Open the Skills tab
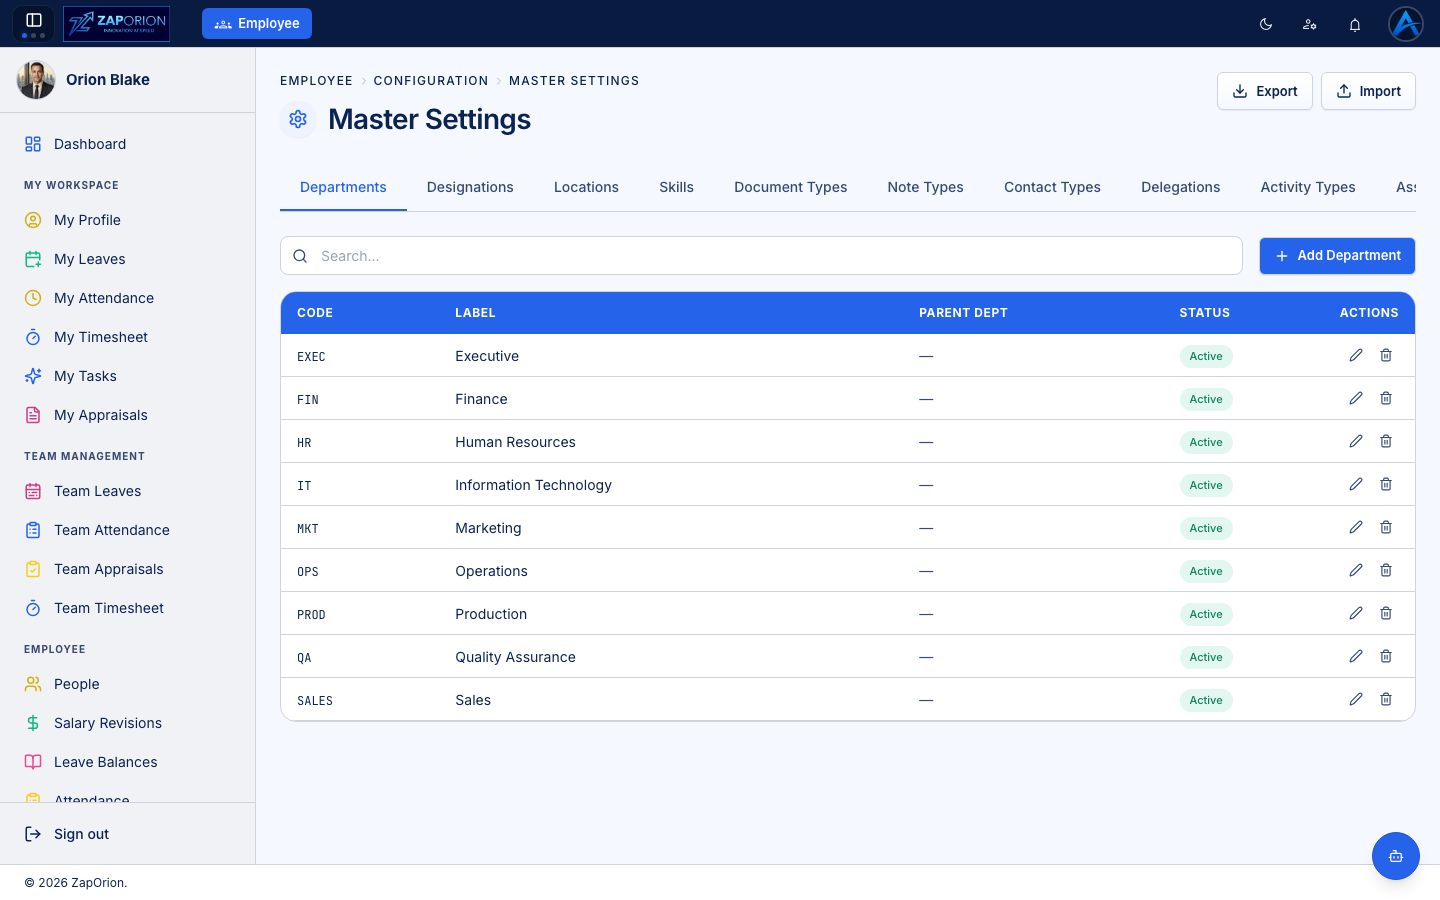 coord(676,187)
